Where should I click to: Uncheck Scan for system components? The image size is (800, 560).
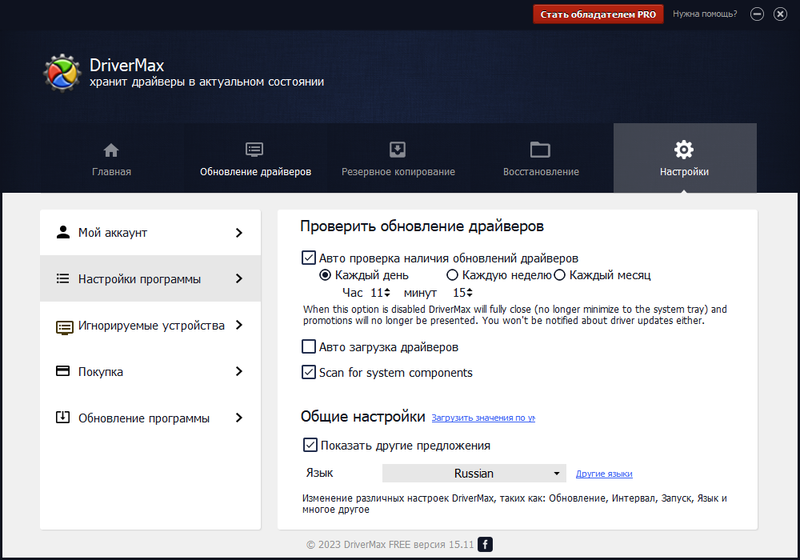tap(309, 373)
